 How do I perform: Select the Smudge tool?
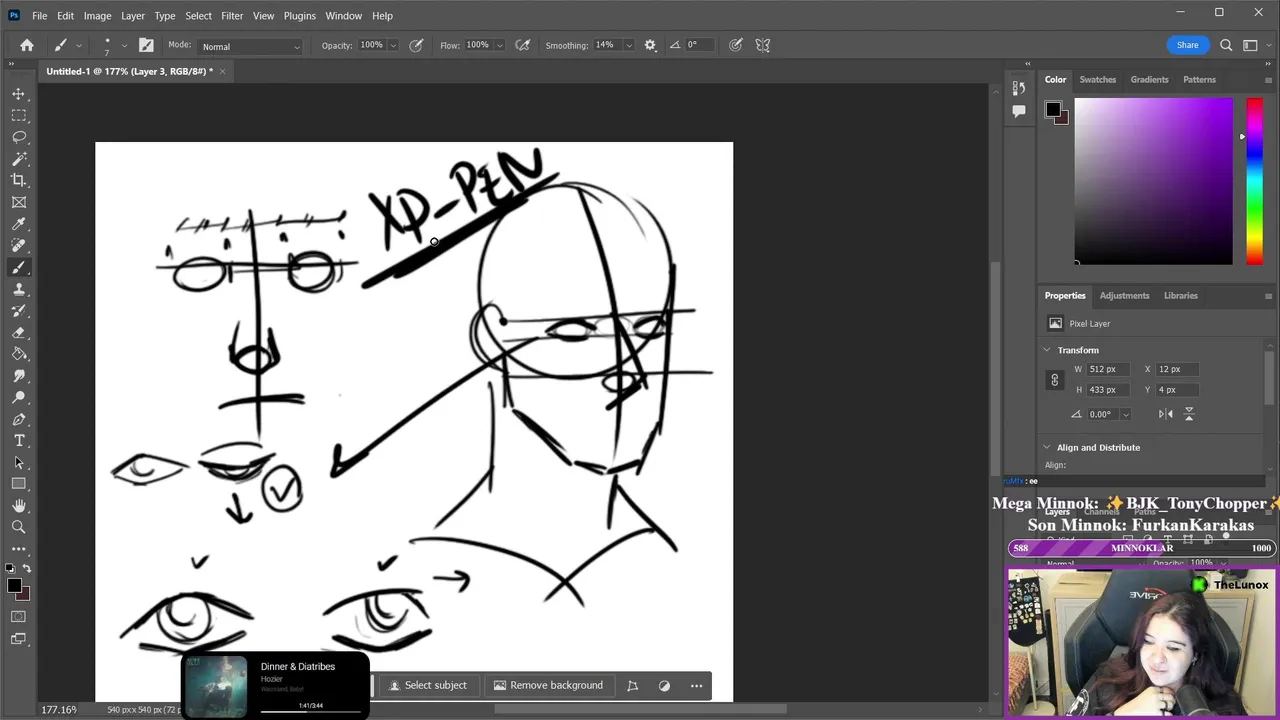19,376
